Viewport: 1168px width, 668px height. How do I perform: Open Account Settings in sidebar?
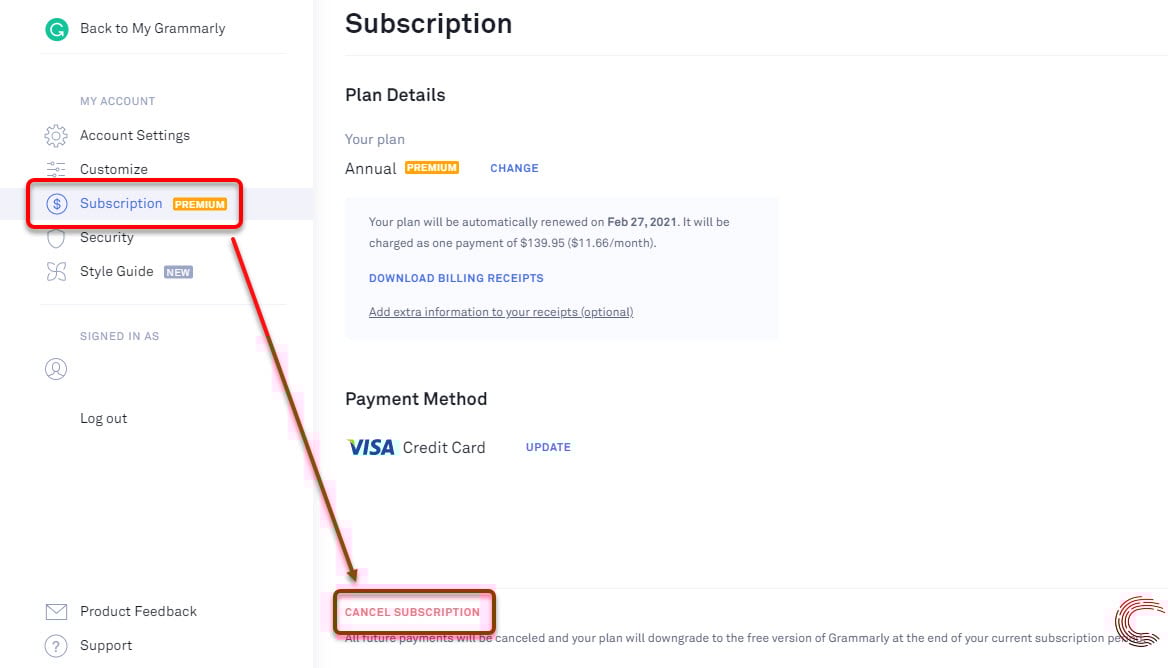pyautogui.click(x=134, y=136)
